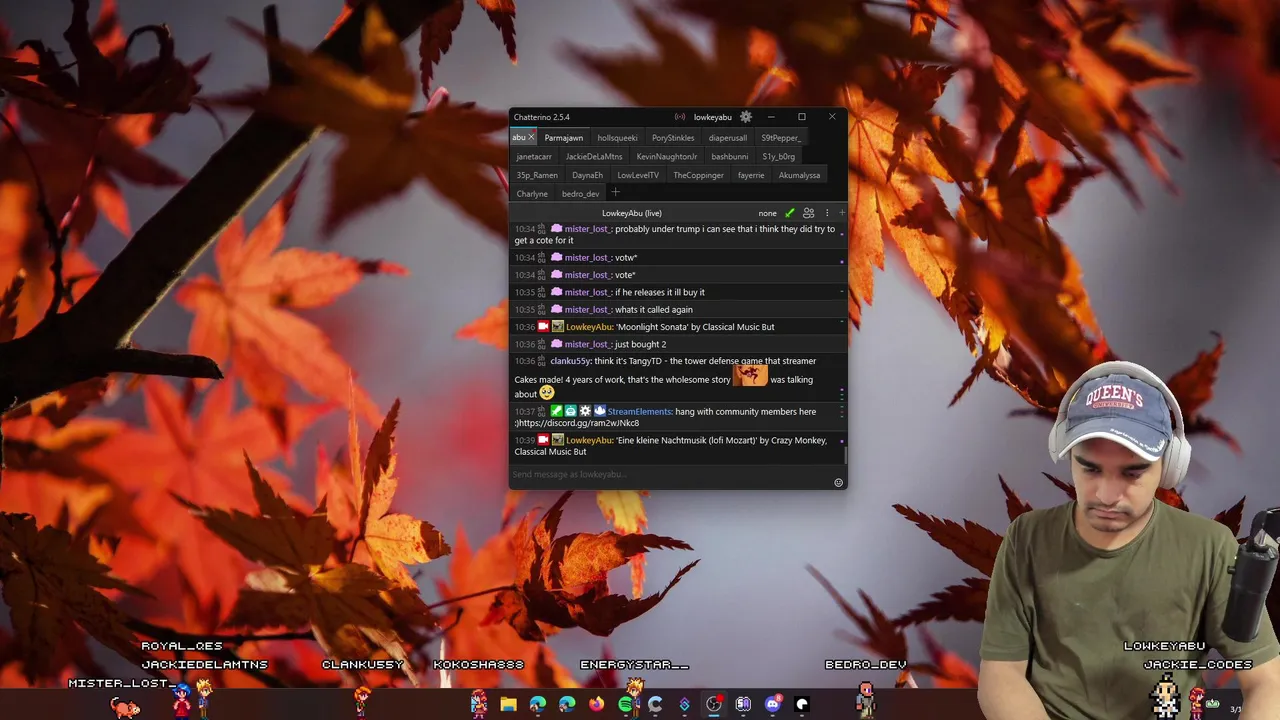Open the viewer list icon
The width and height of the screenshot is (1280, 720).
click(x=809, y=213)
